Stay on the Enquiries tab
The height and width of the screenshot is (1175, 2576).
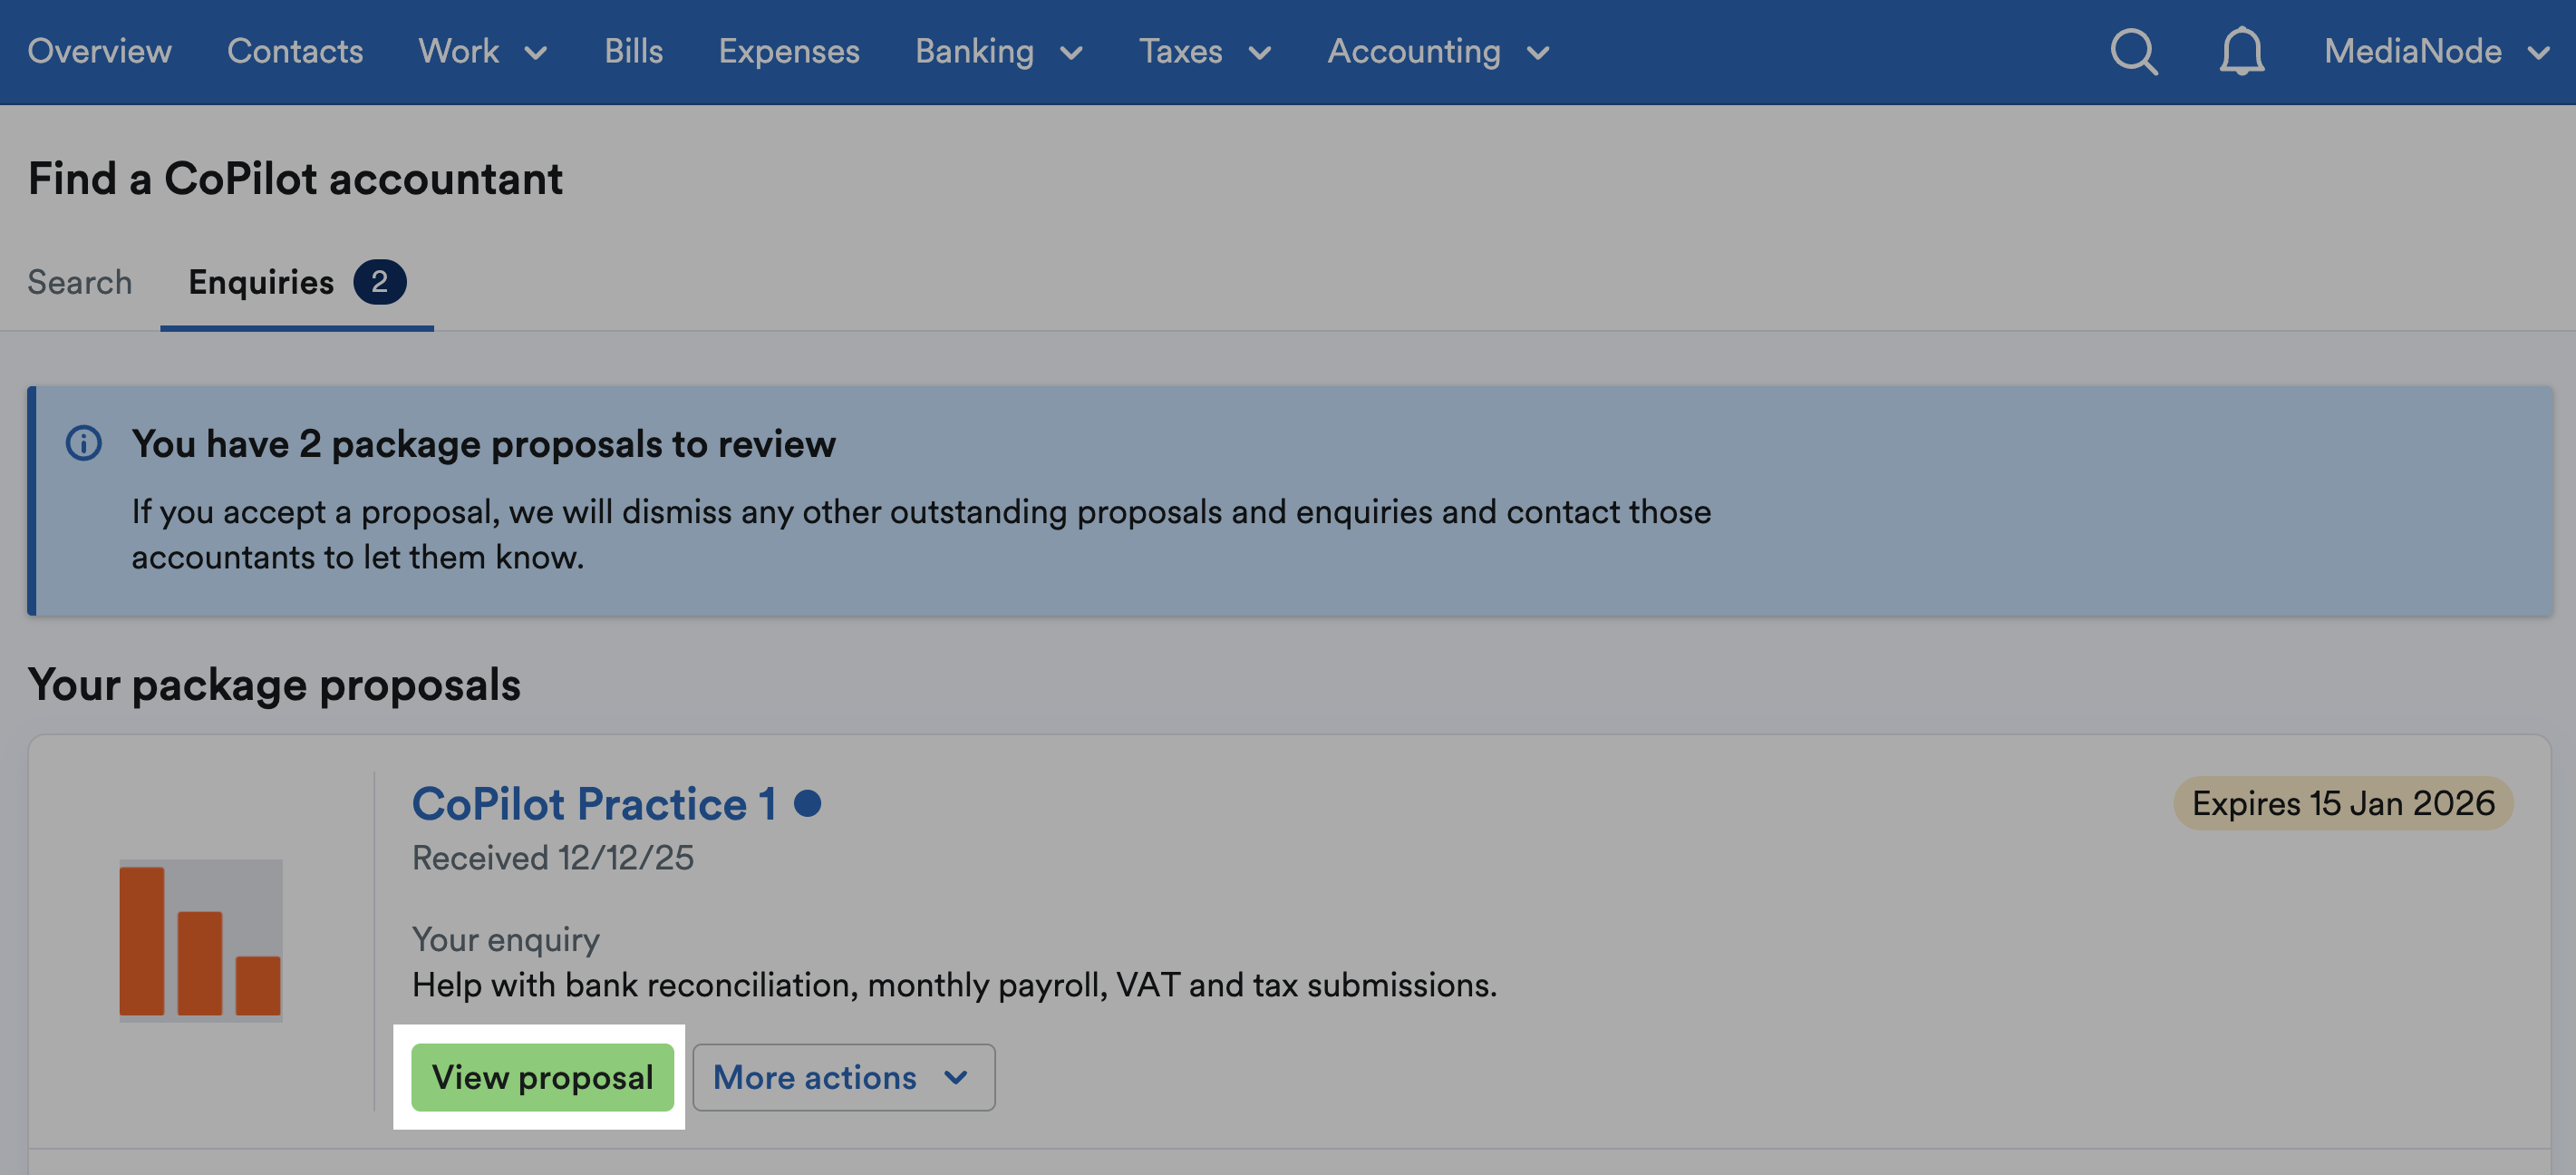click(262, 282)
